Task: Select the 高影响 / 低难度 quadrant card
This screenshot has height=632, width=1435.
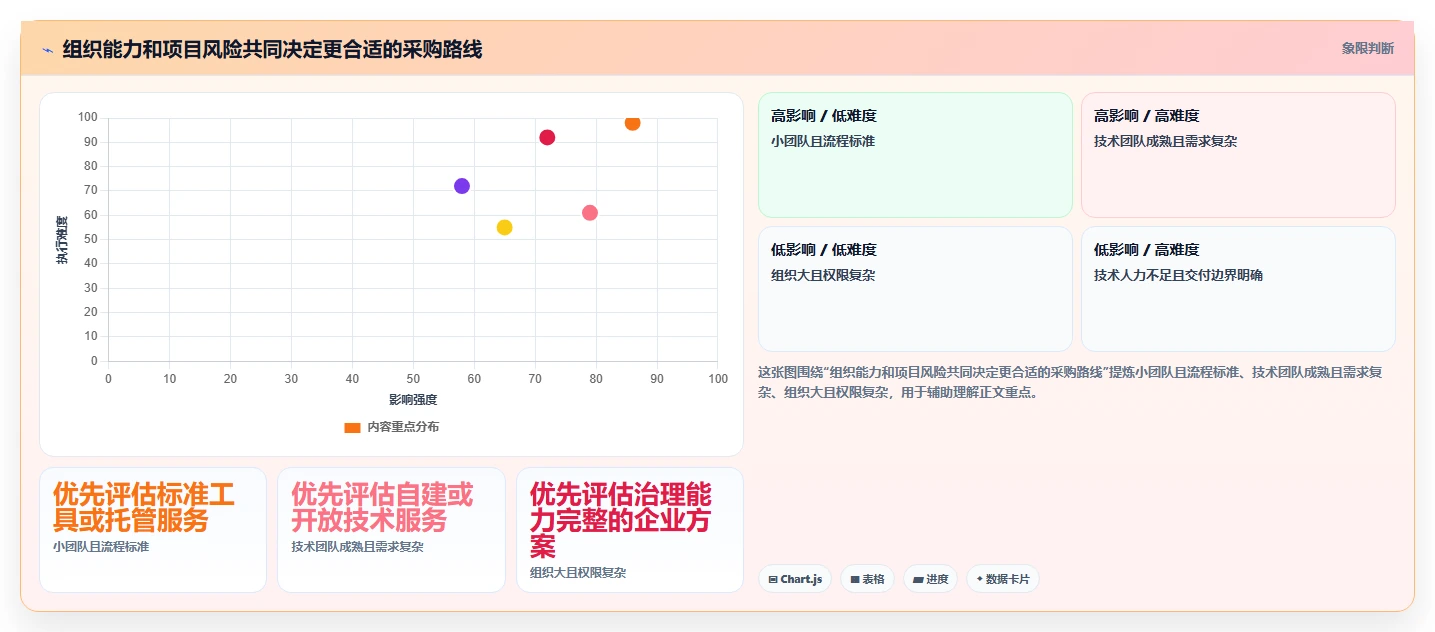Action: pyautogui.click(x=915, y=155)
